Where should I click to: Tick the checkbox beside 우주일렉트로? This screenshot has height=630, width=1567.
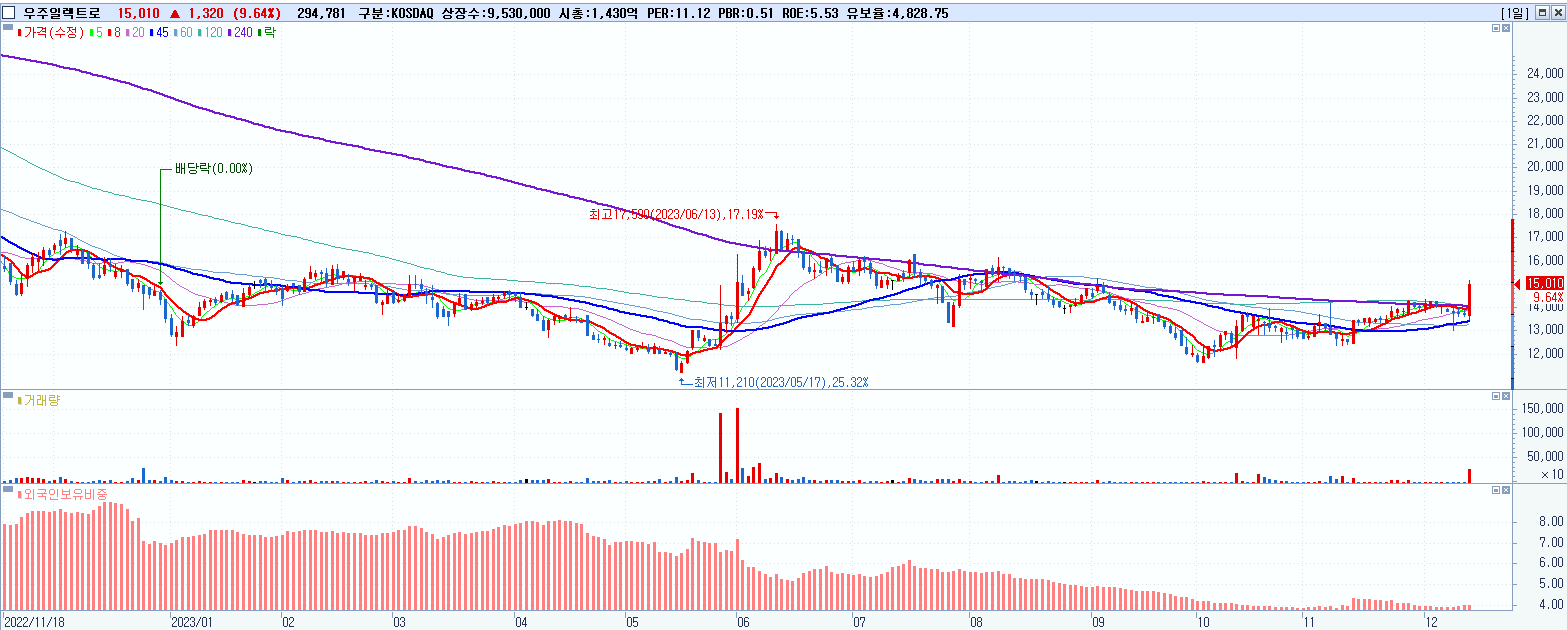8,13
